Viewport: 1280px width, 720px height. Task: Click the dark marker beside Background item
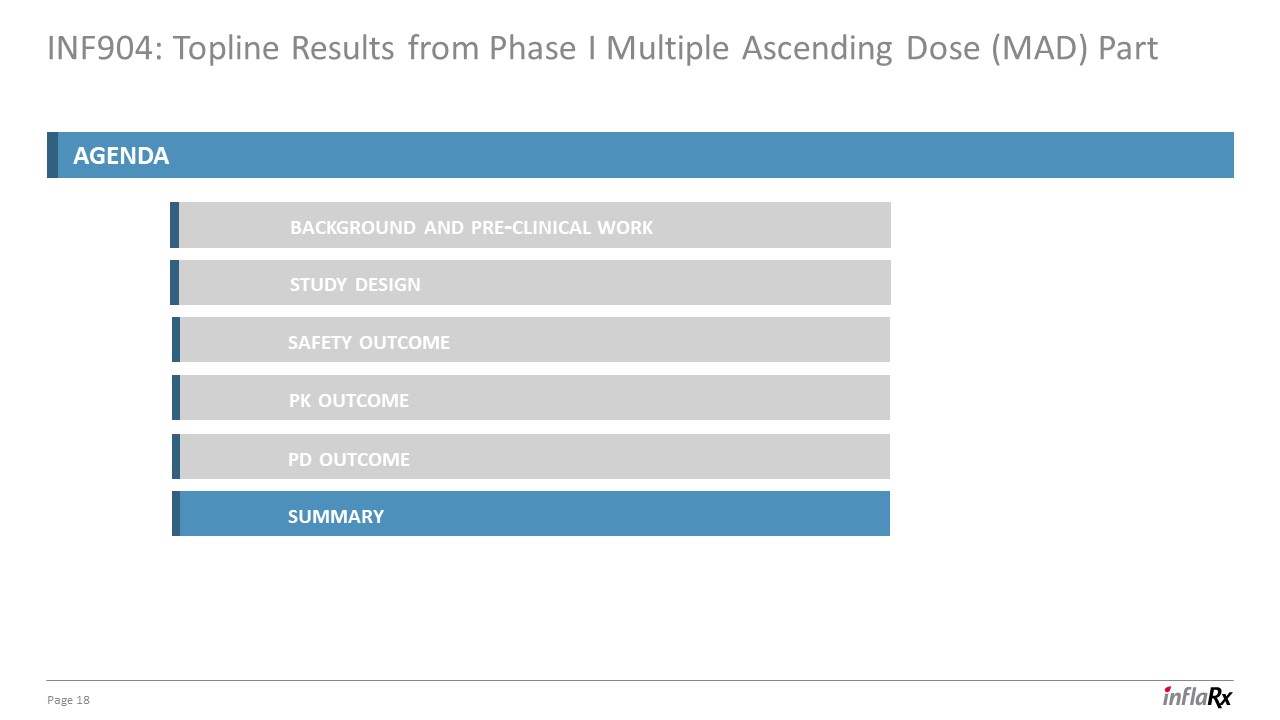click(x=174, y=225)
